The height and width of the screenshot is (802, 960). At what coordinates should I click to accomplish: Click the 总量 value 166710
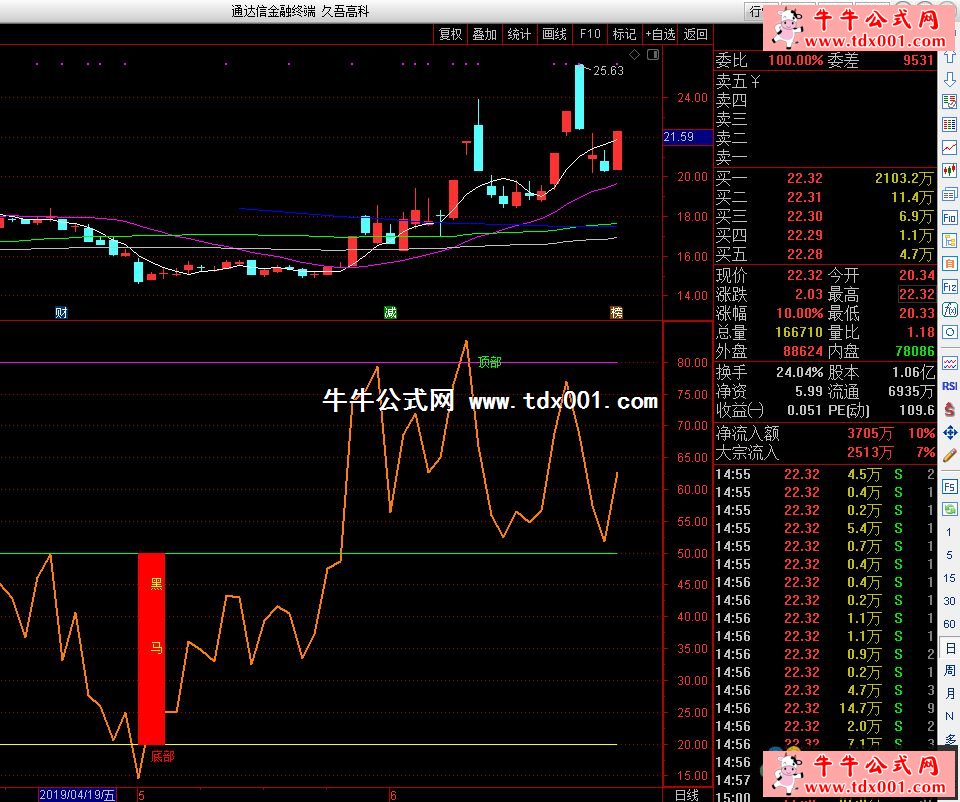point(799,332)
